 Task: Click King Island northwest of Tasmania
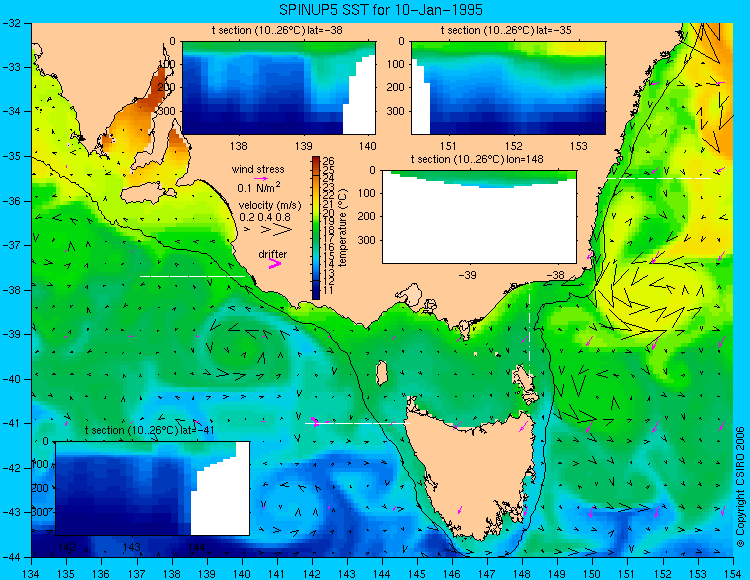click(x=381, y=373)
